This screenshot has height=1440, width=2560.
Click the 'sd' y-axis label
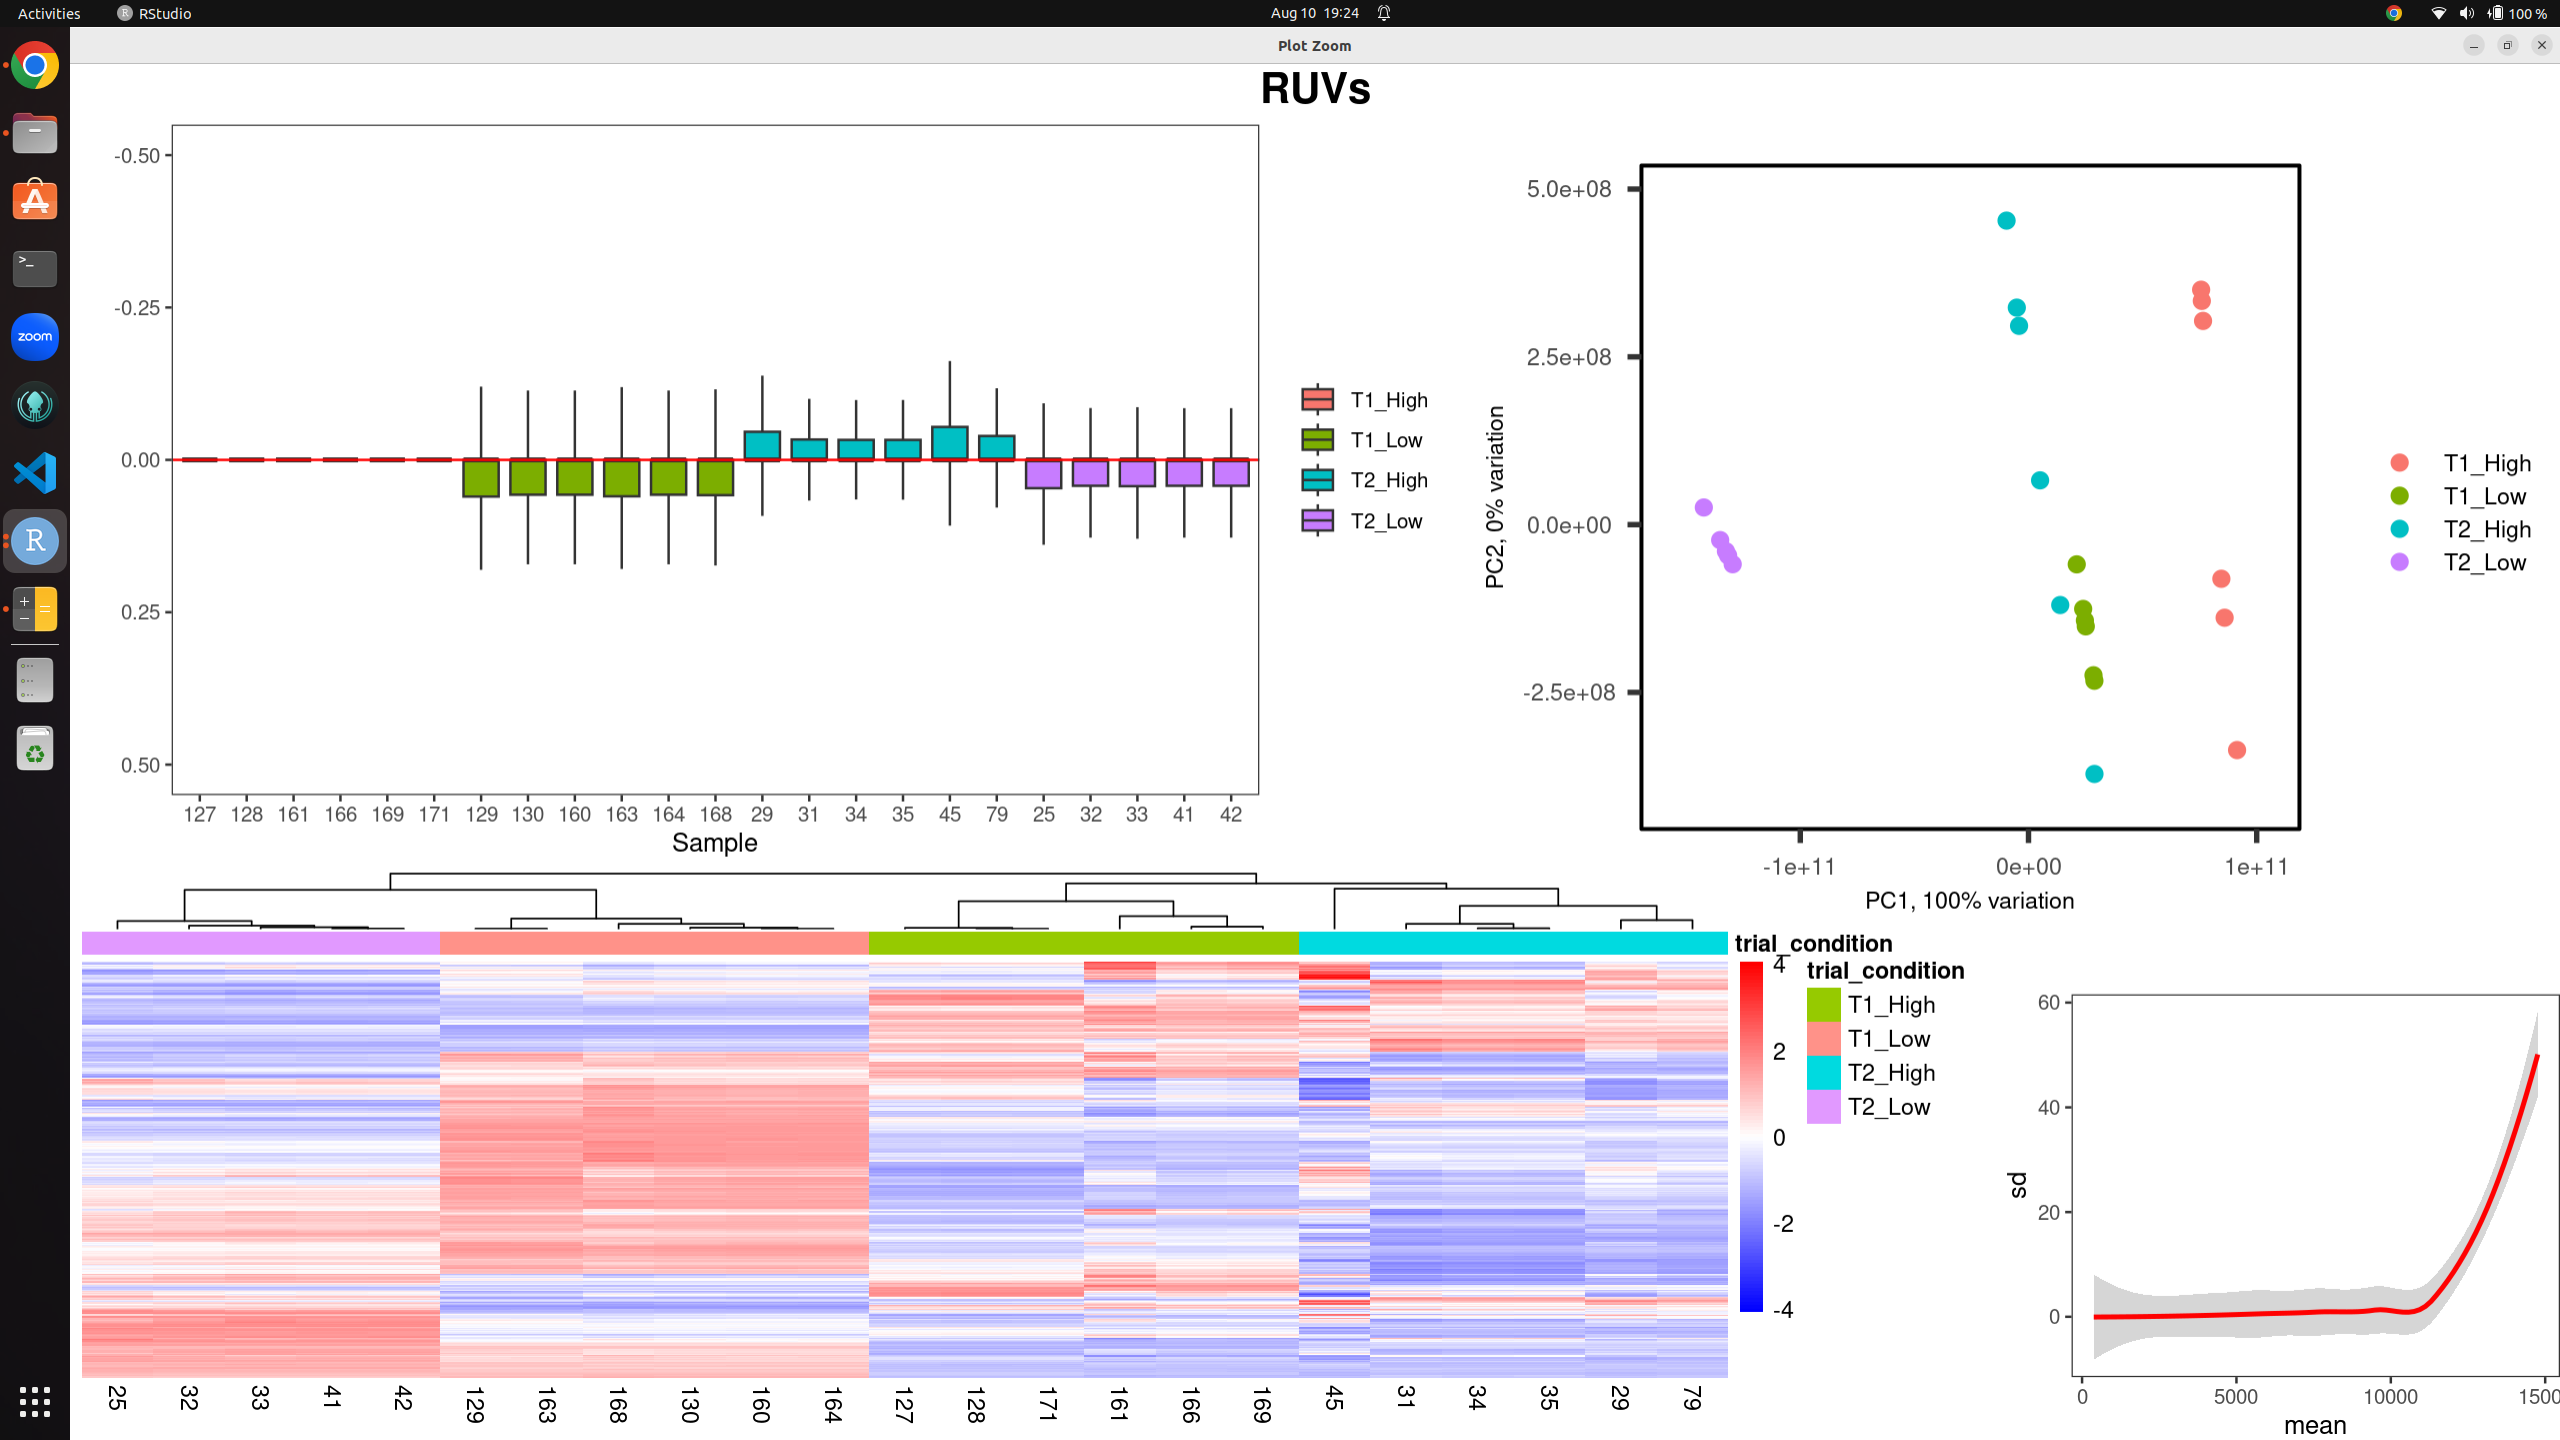coord(2018,1184)
